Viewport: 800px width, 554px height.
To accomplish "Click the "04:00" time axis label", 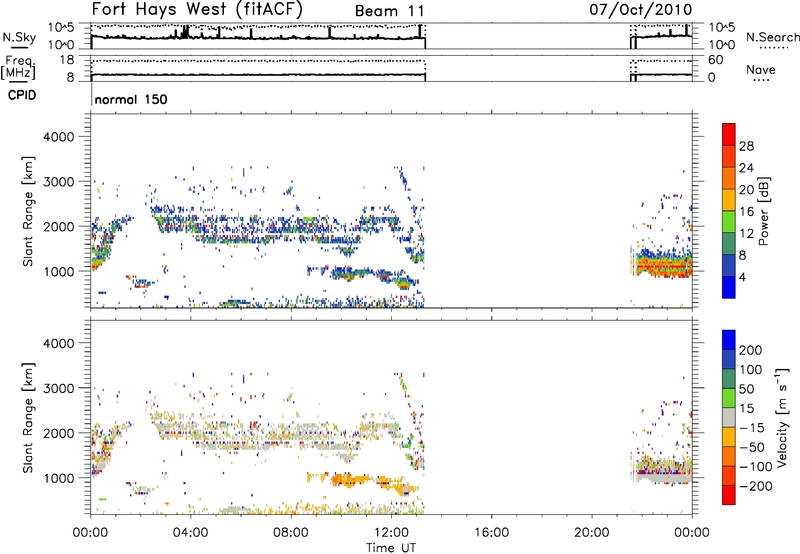I will coord(190,533).
